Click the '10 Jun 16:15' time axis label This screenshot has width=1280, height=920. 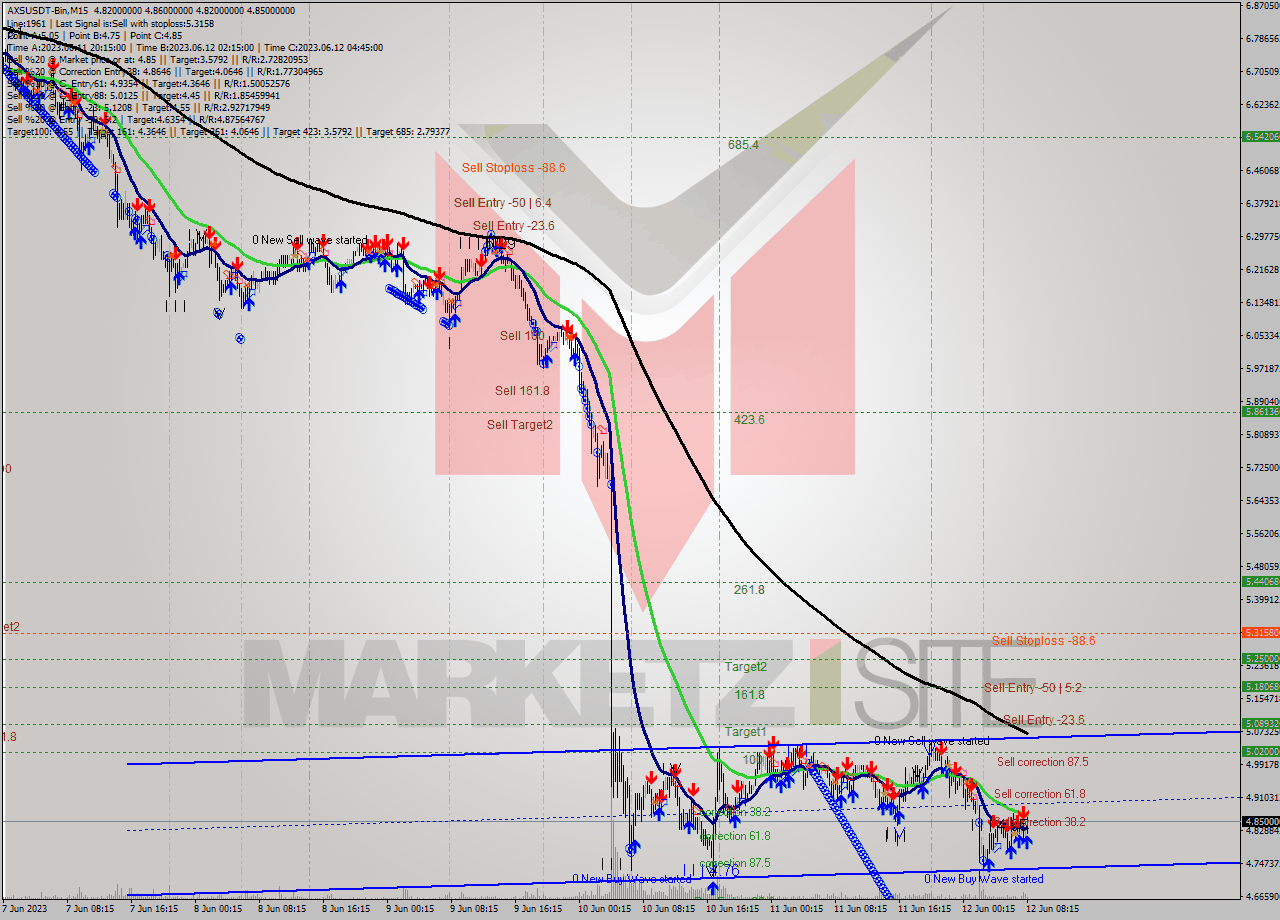(x=734, y=910)
